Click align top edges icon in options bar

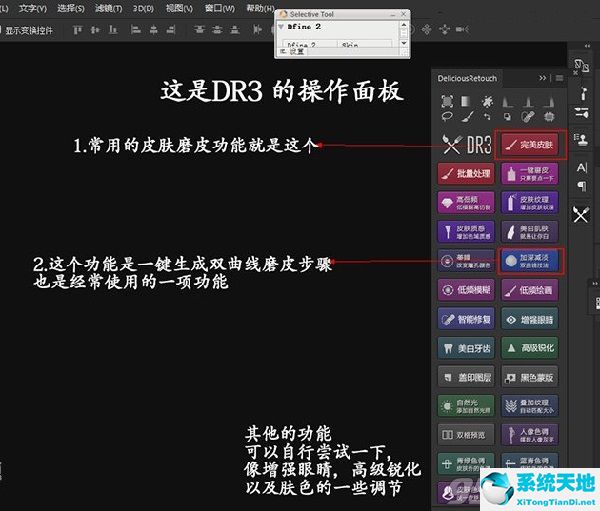coord(78,29)
